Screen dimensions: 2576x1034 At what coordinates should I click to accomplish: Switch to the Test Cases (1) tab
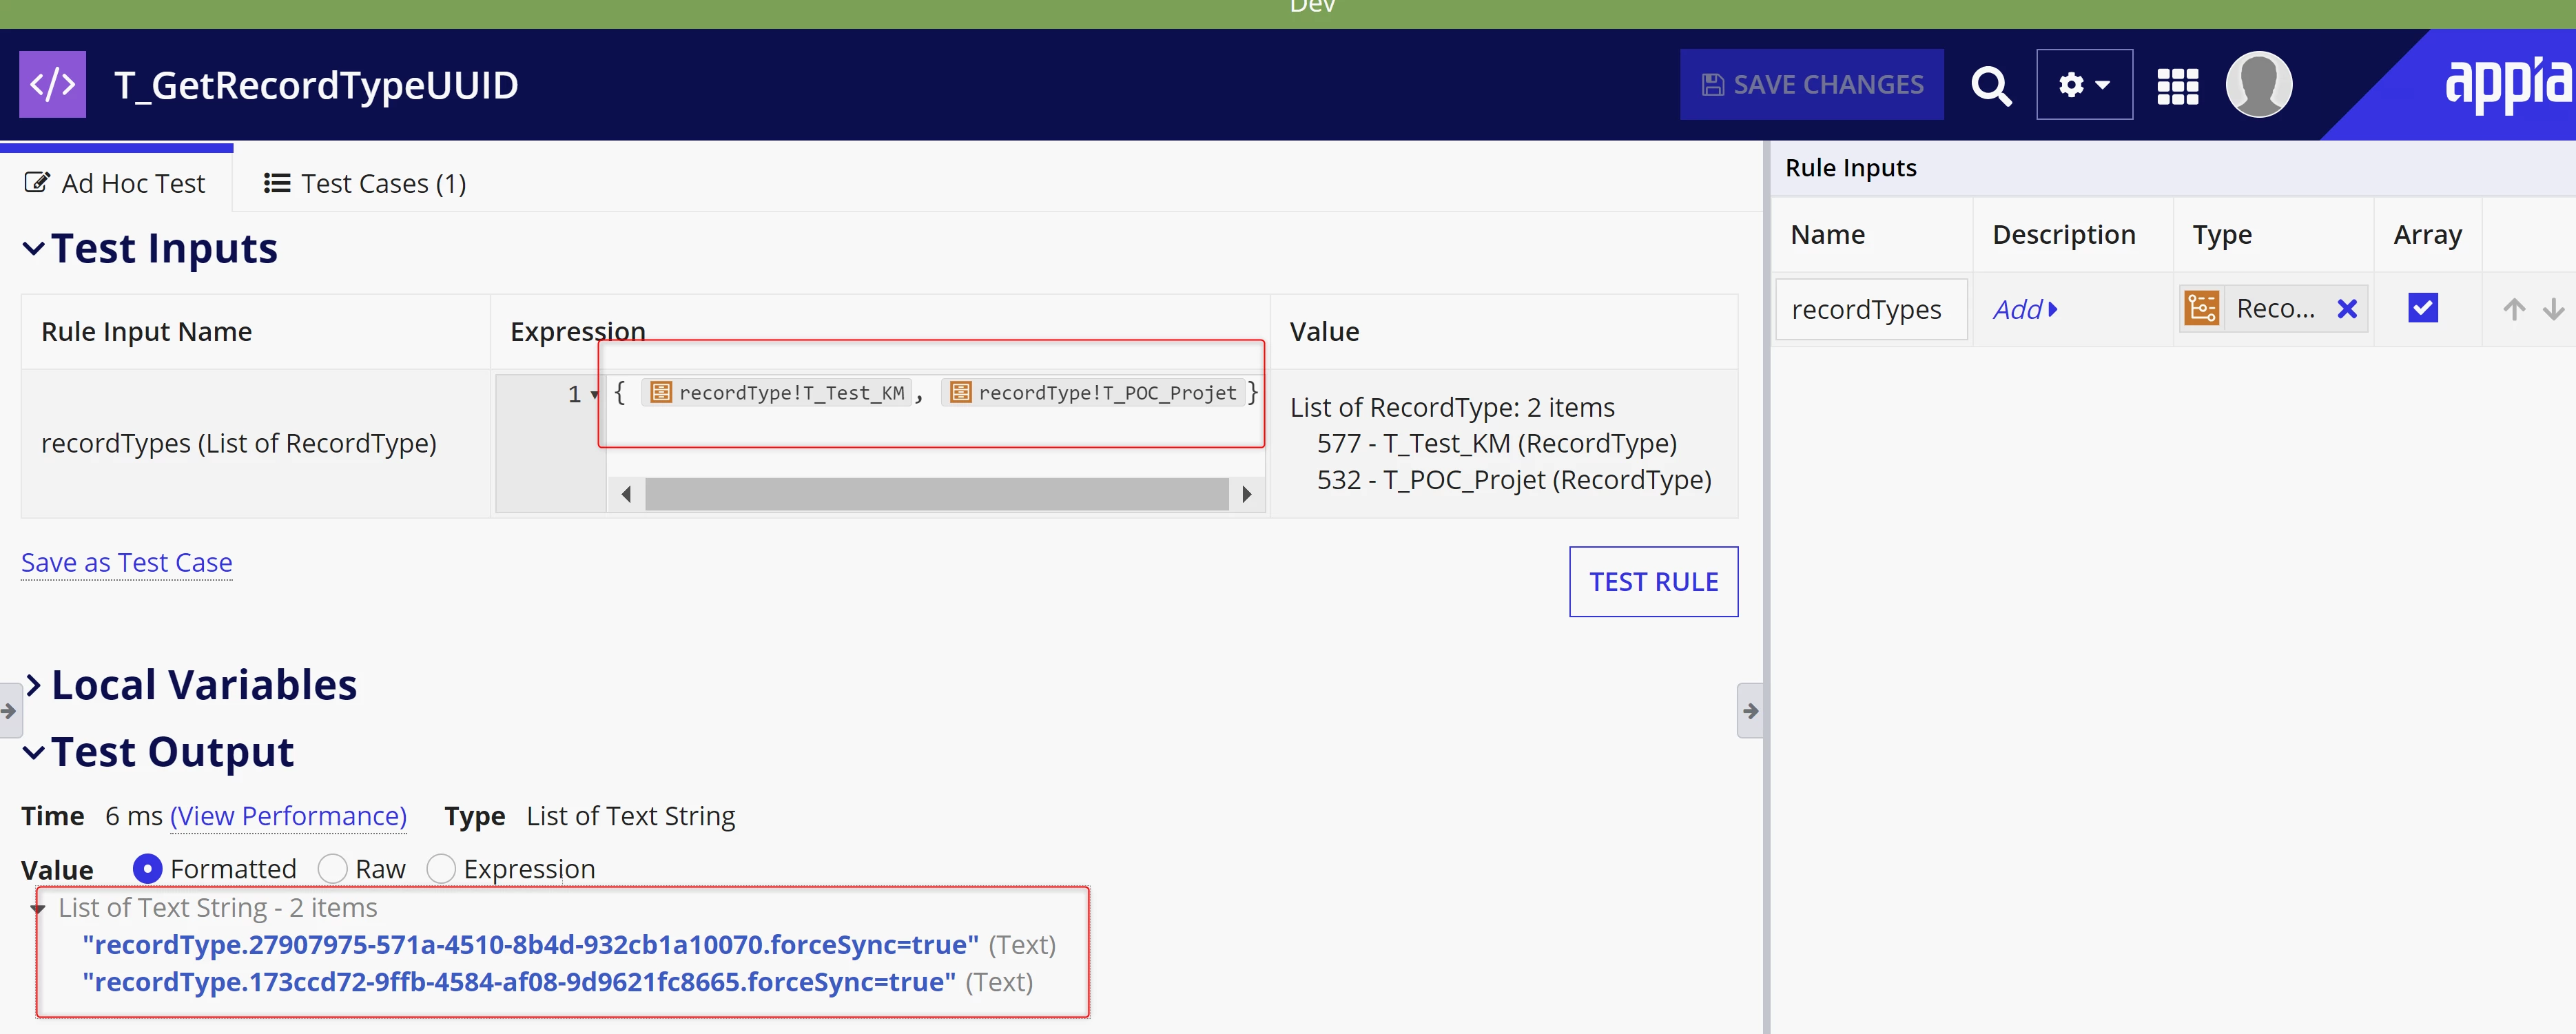(365, 184)
